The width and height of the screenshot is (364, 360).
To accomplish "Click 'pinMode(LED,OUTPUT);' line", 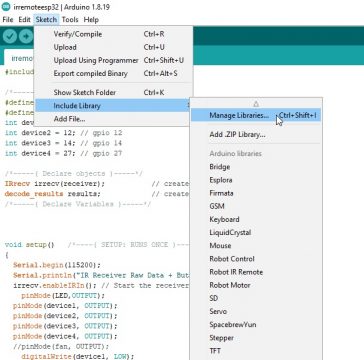I will tap(63, 296).
